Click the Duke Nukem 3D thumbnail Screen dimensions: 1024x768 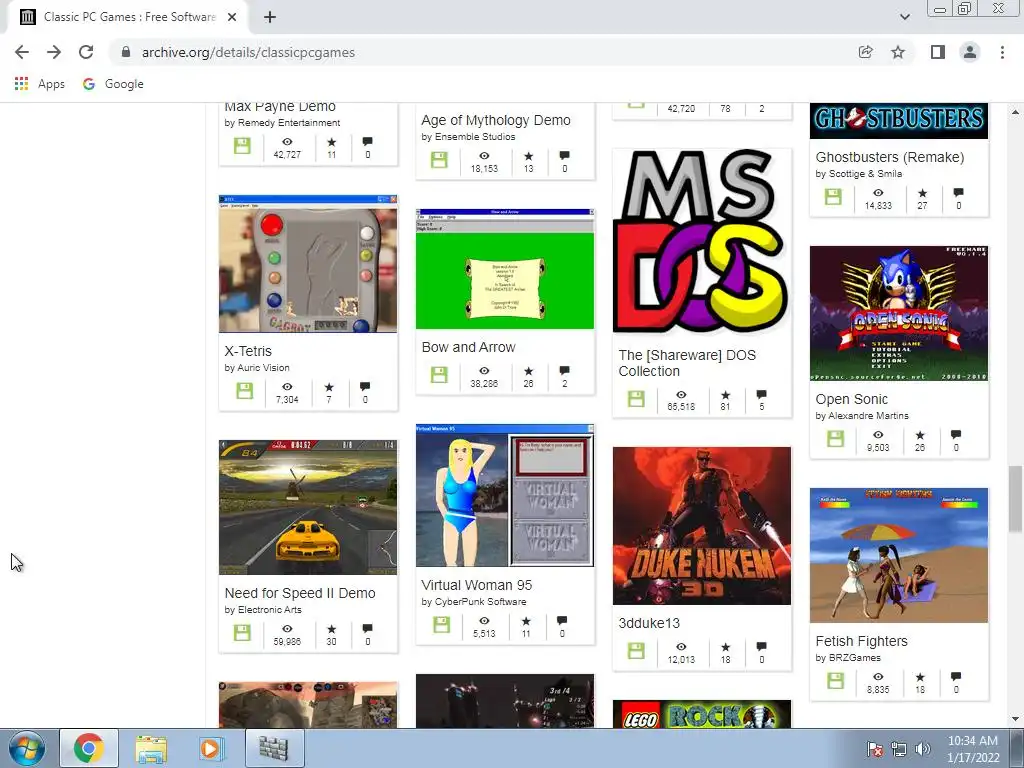click(x=701, y=526)
